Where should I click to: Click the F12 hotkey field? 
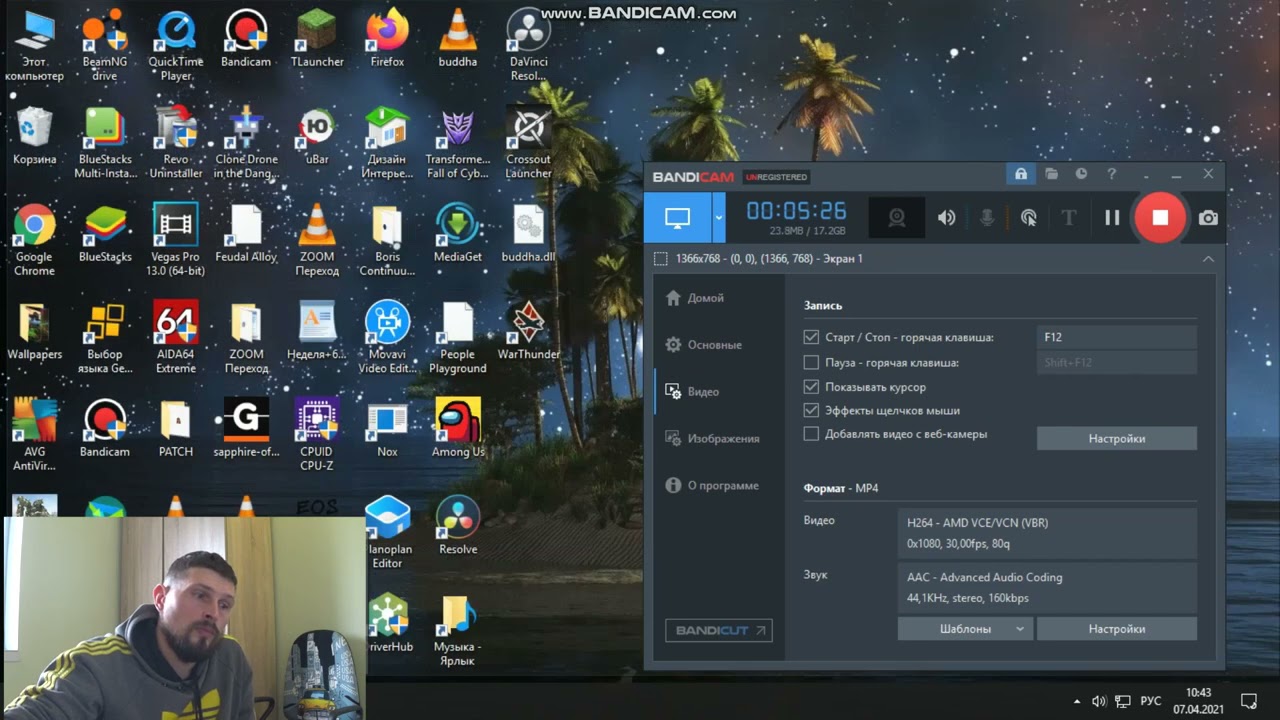pyautogui.click(x=1116, y=338)
